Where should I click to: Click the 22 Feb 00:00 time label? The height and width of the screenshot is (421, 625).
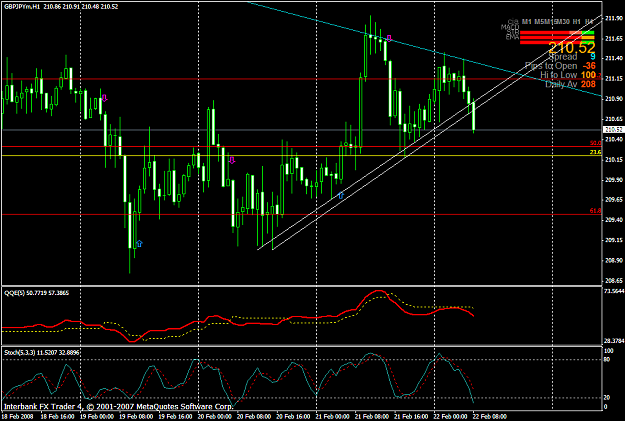pos(450,417)
